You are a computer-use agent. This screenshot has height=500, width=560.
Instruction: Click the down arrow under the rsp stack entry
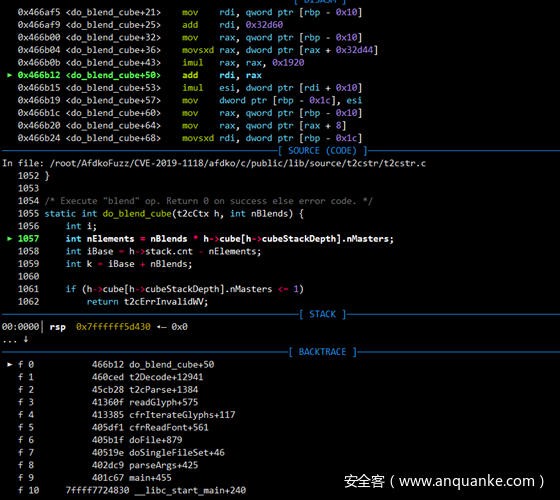[x=26, y=339]
